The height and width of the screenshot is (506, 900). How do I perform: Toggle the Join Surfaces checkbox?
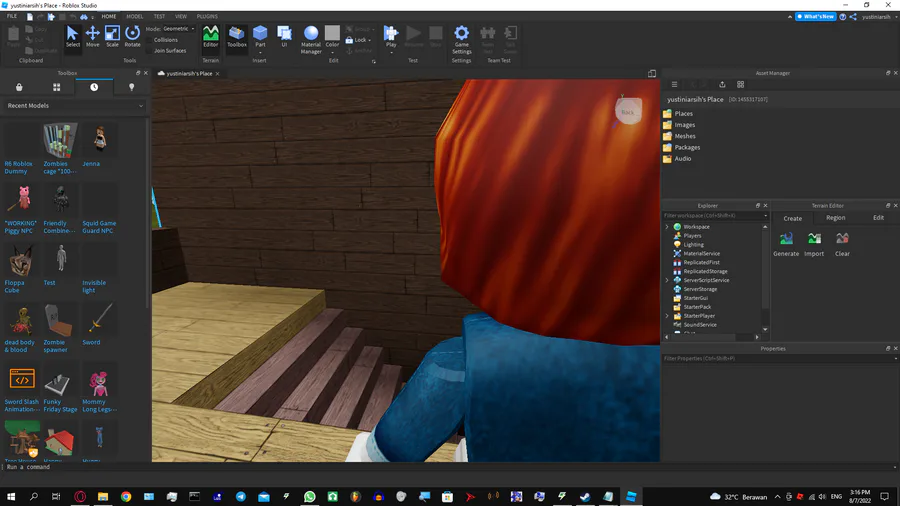pos(149,51)
